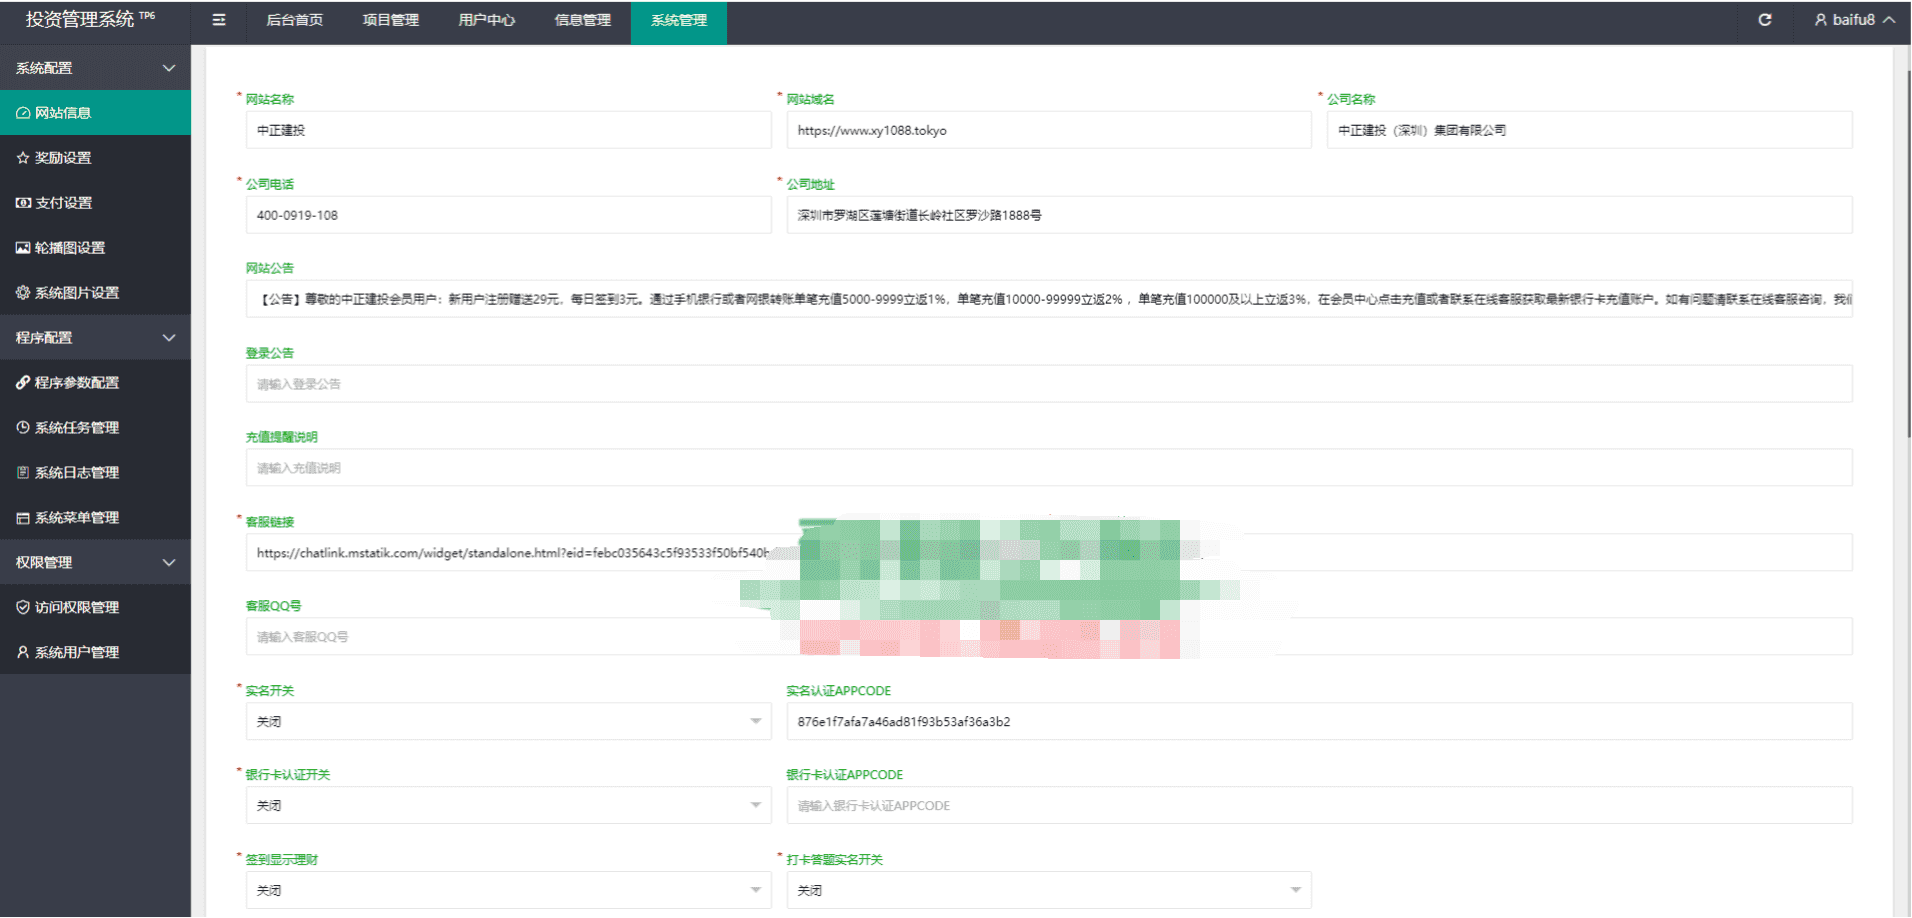Switch to the 项目管理 tab
This screenshot has width=1912, height=918.
tap(390, 20)
